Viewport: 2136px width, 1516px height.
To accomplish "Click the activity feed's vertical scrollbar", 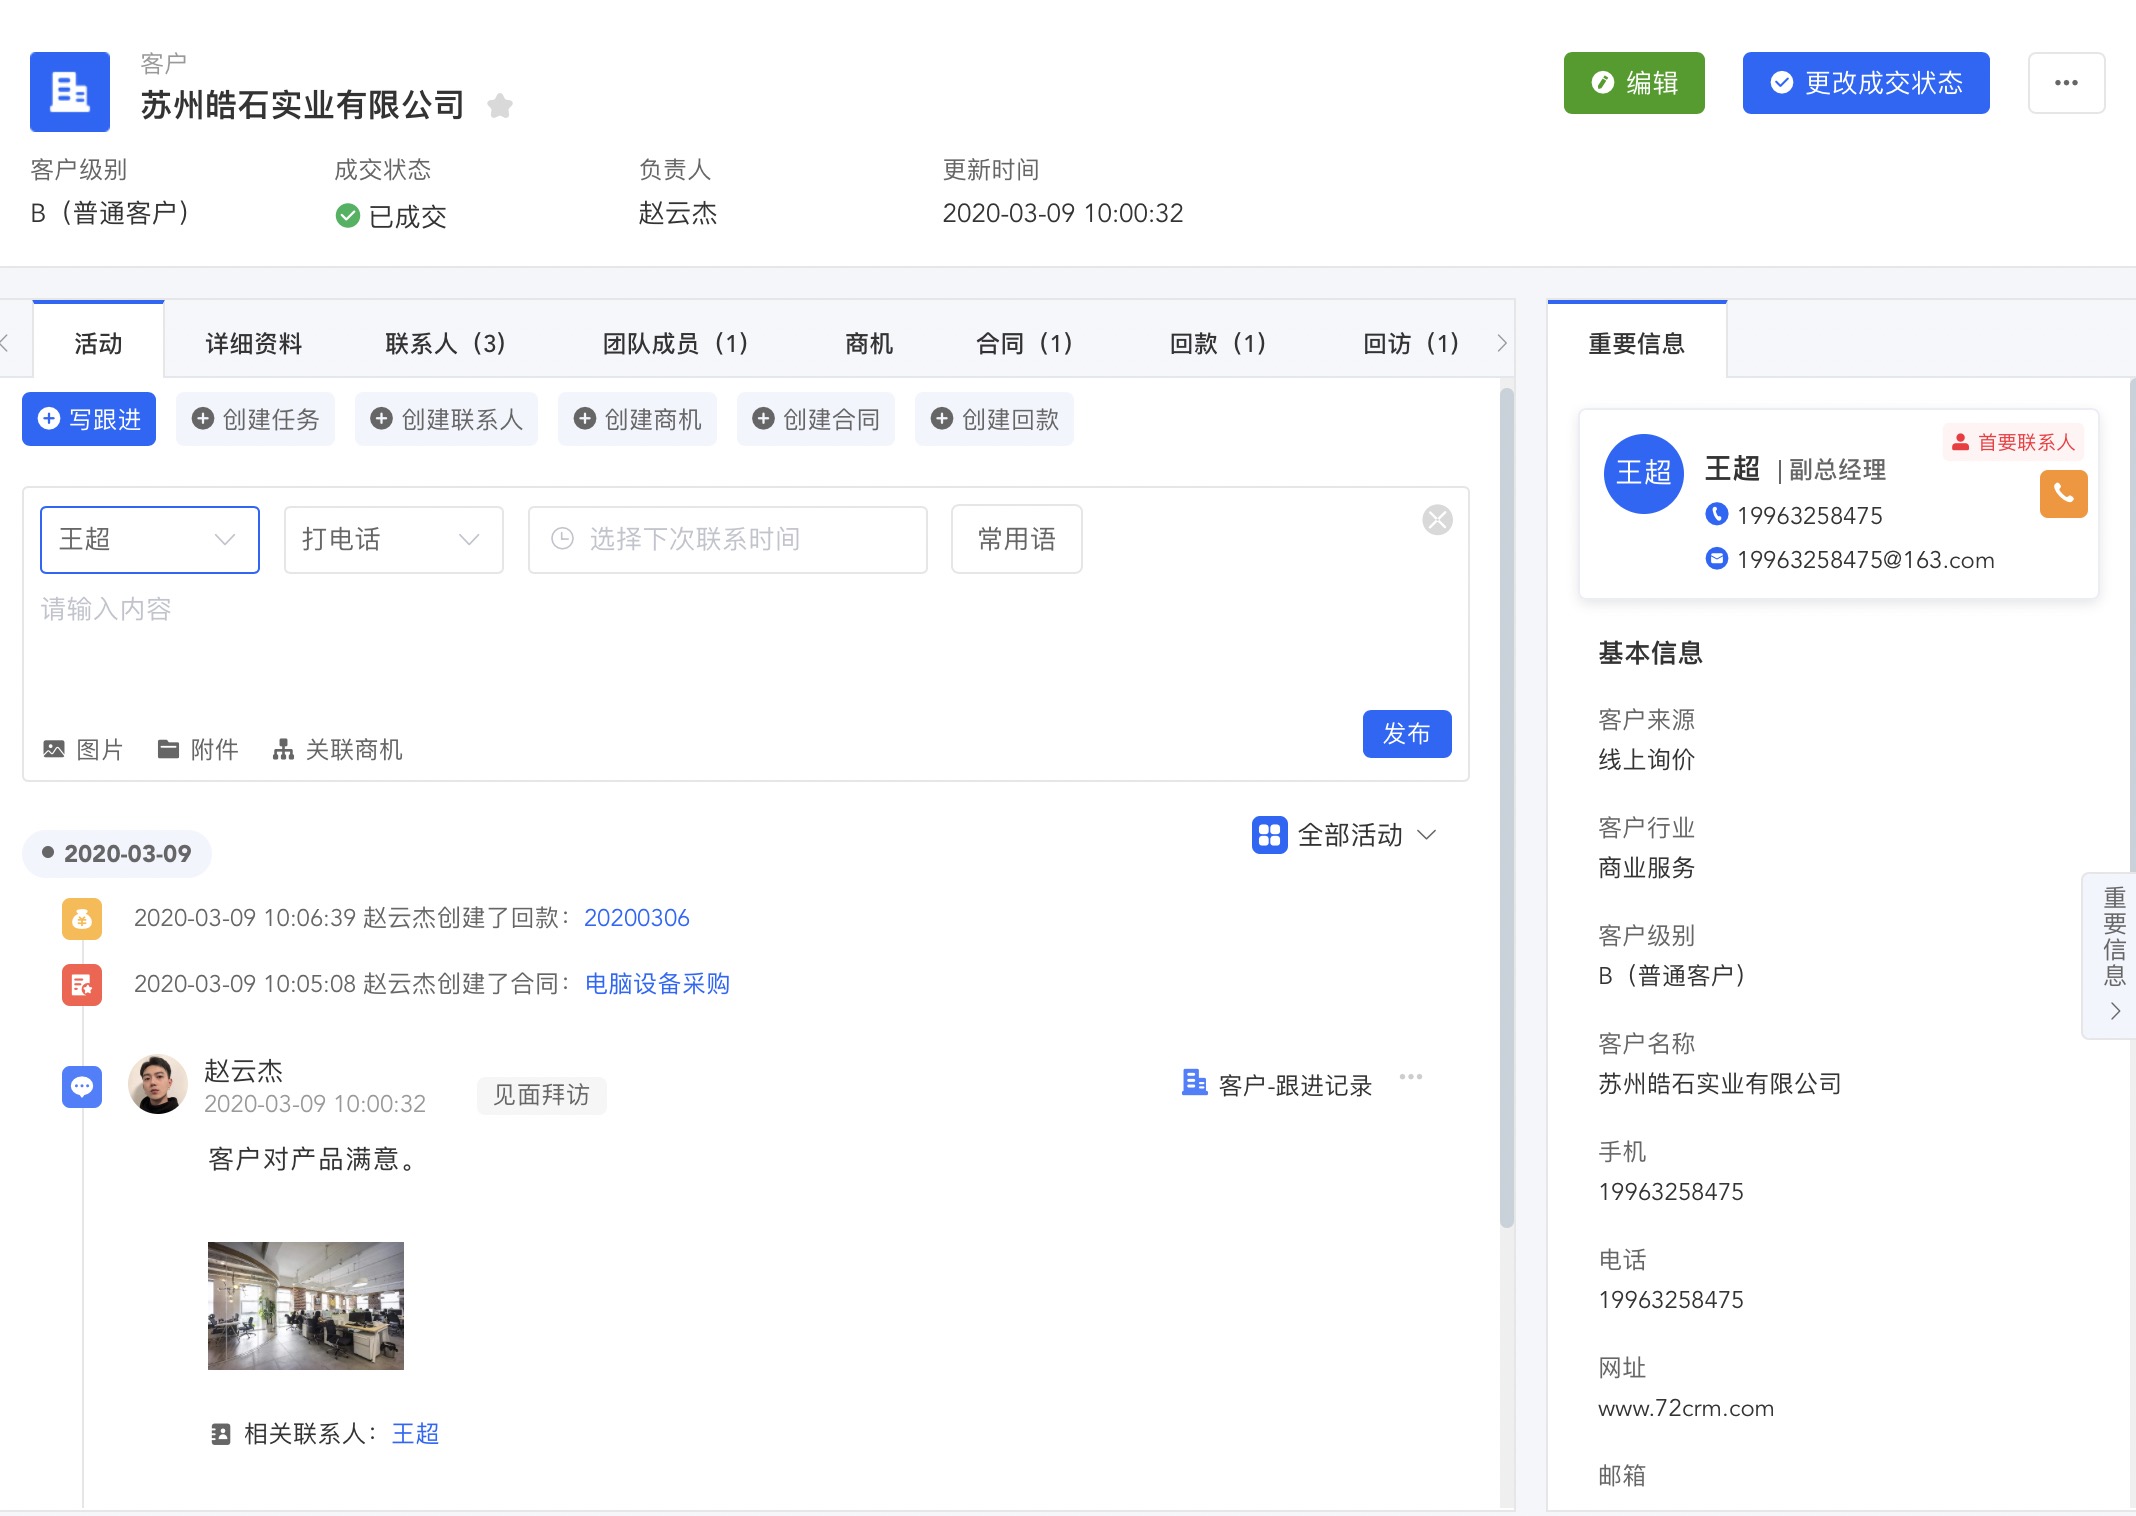I will pyautogui.click(x=1507, y=808).
